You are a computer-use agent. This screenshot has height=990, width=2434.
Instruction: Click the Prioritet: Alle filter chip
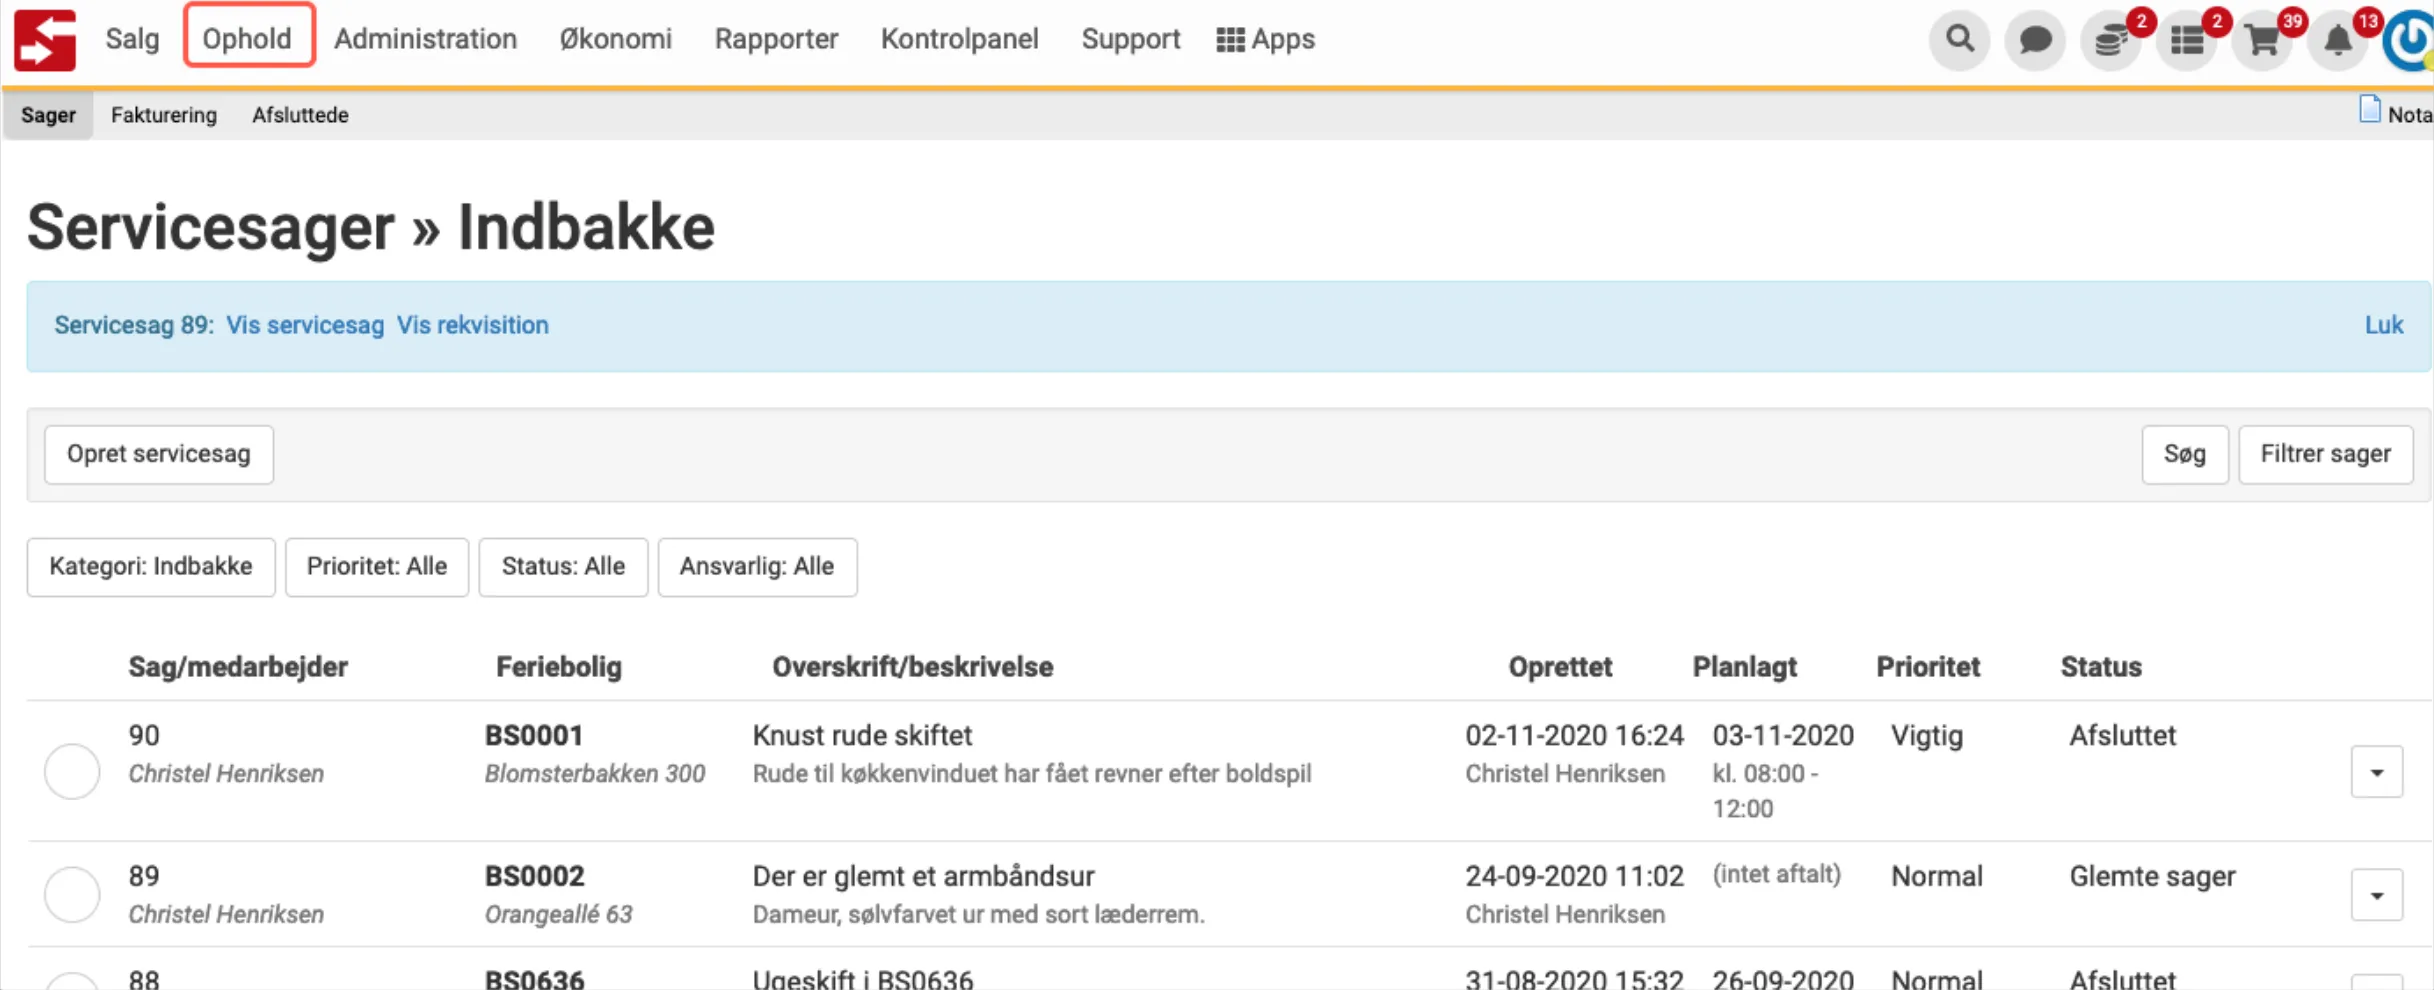pyautogui.click(x=376, y=566)
